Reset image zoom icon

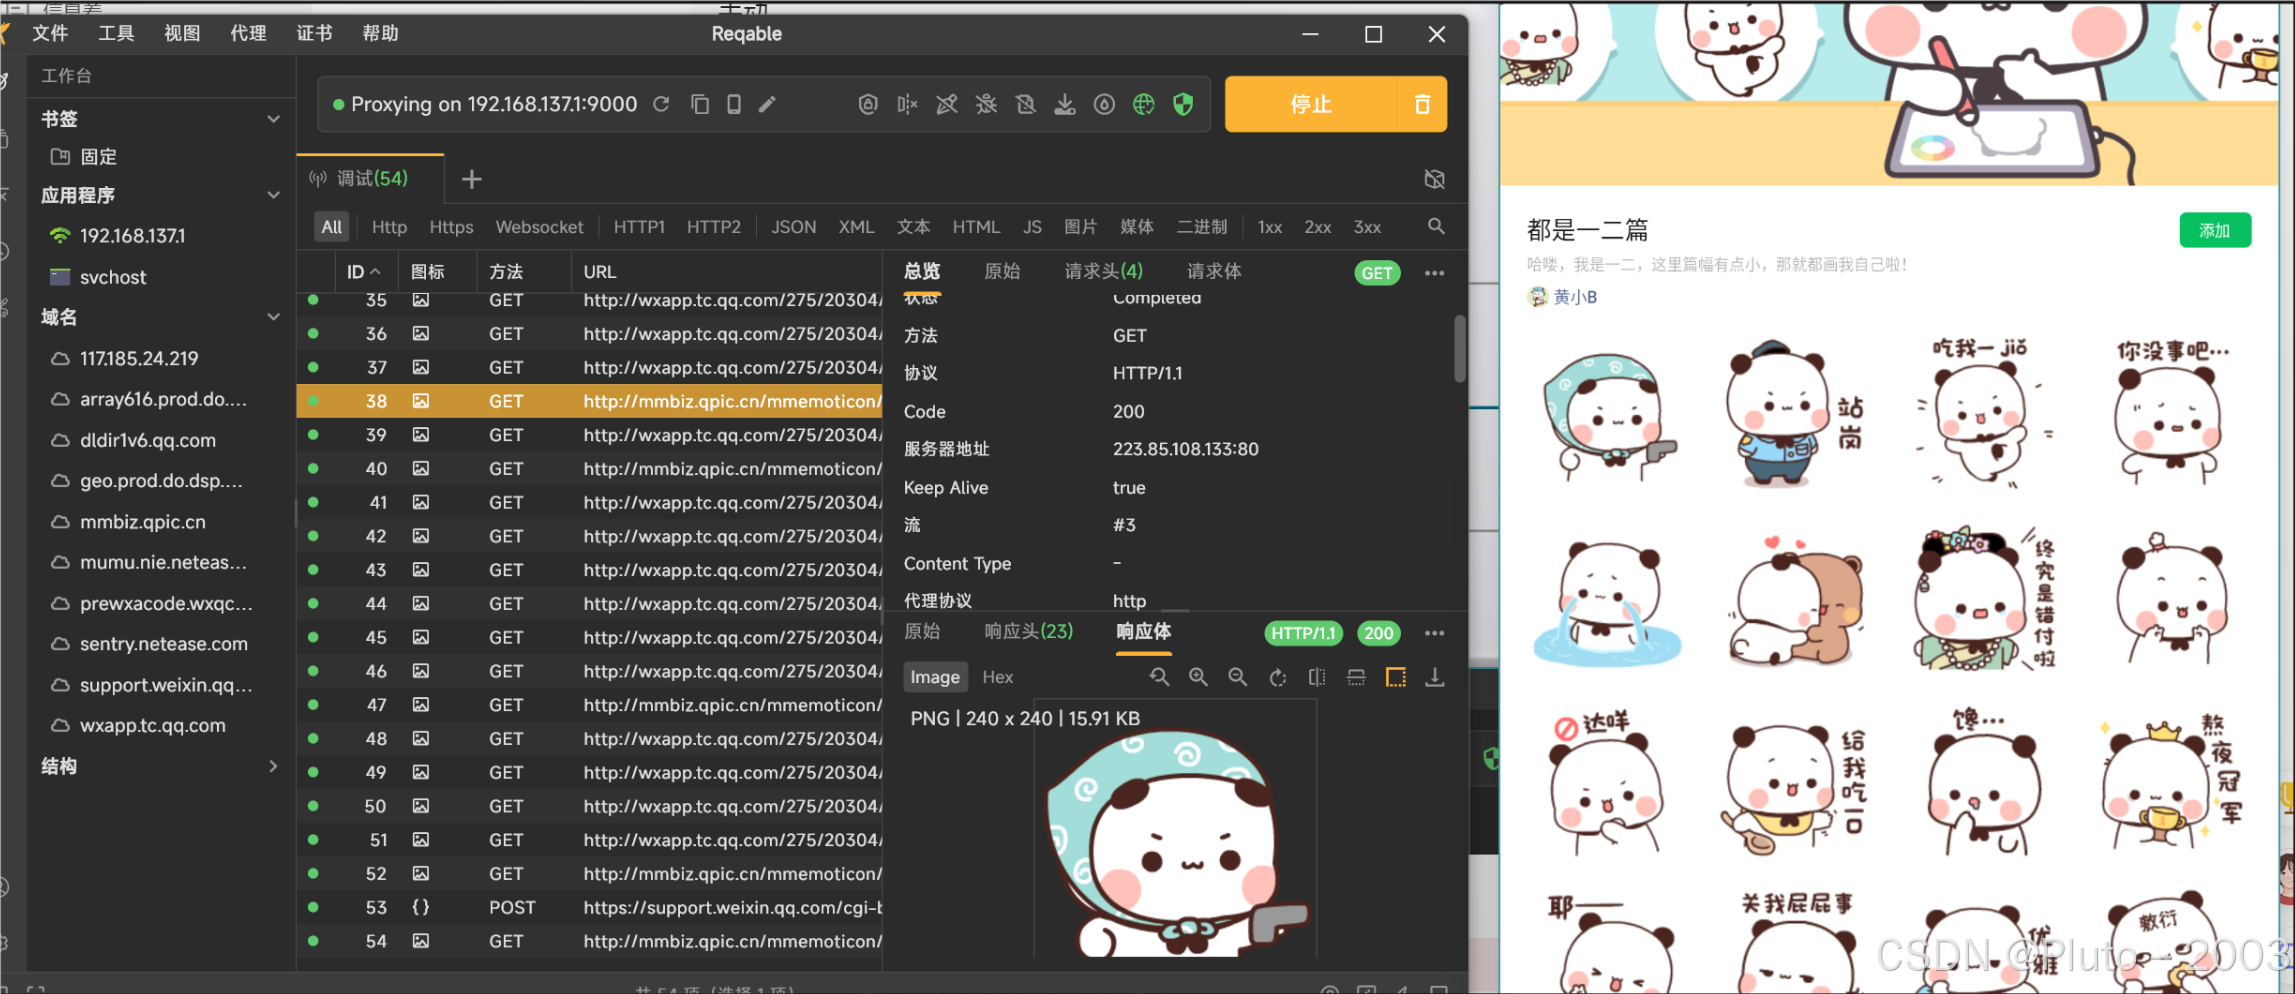tap(1159, 677)
